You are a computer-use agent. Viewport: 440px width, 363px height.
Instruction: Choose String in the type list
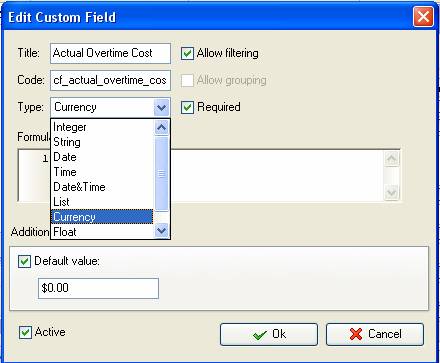click(102, 142)
